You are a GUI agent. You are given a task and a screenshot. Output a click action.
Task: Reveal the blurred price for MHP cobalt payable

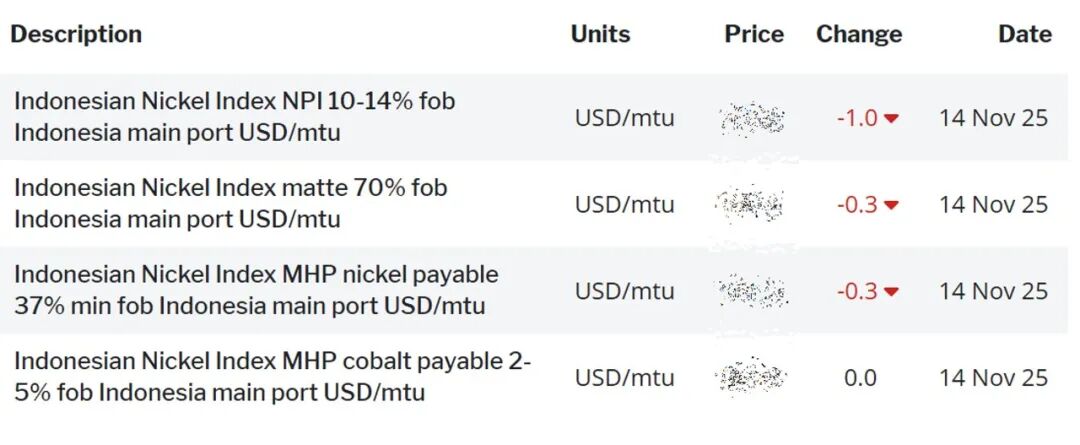752,378
